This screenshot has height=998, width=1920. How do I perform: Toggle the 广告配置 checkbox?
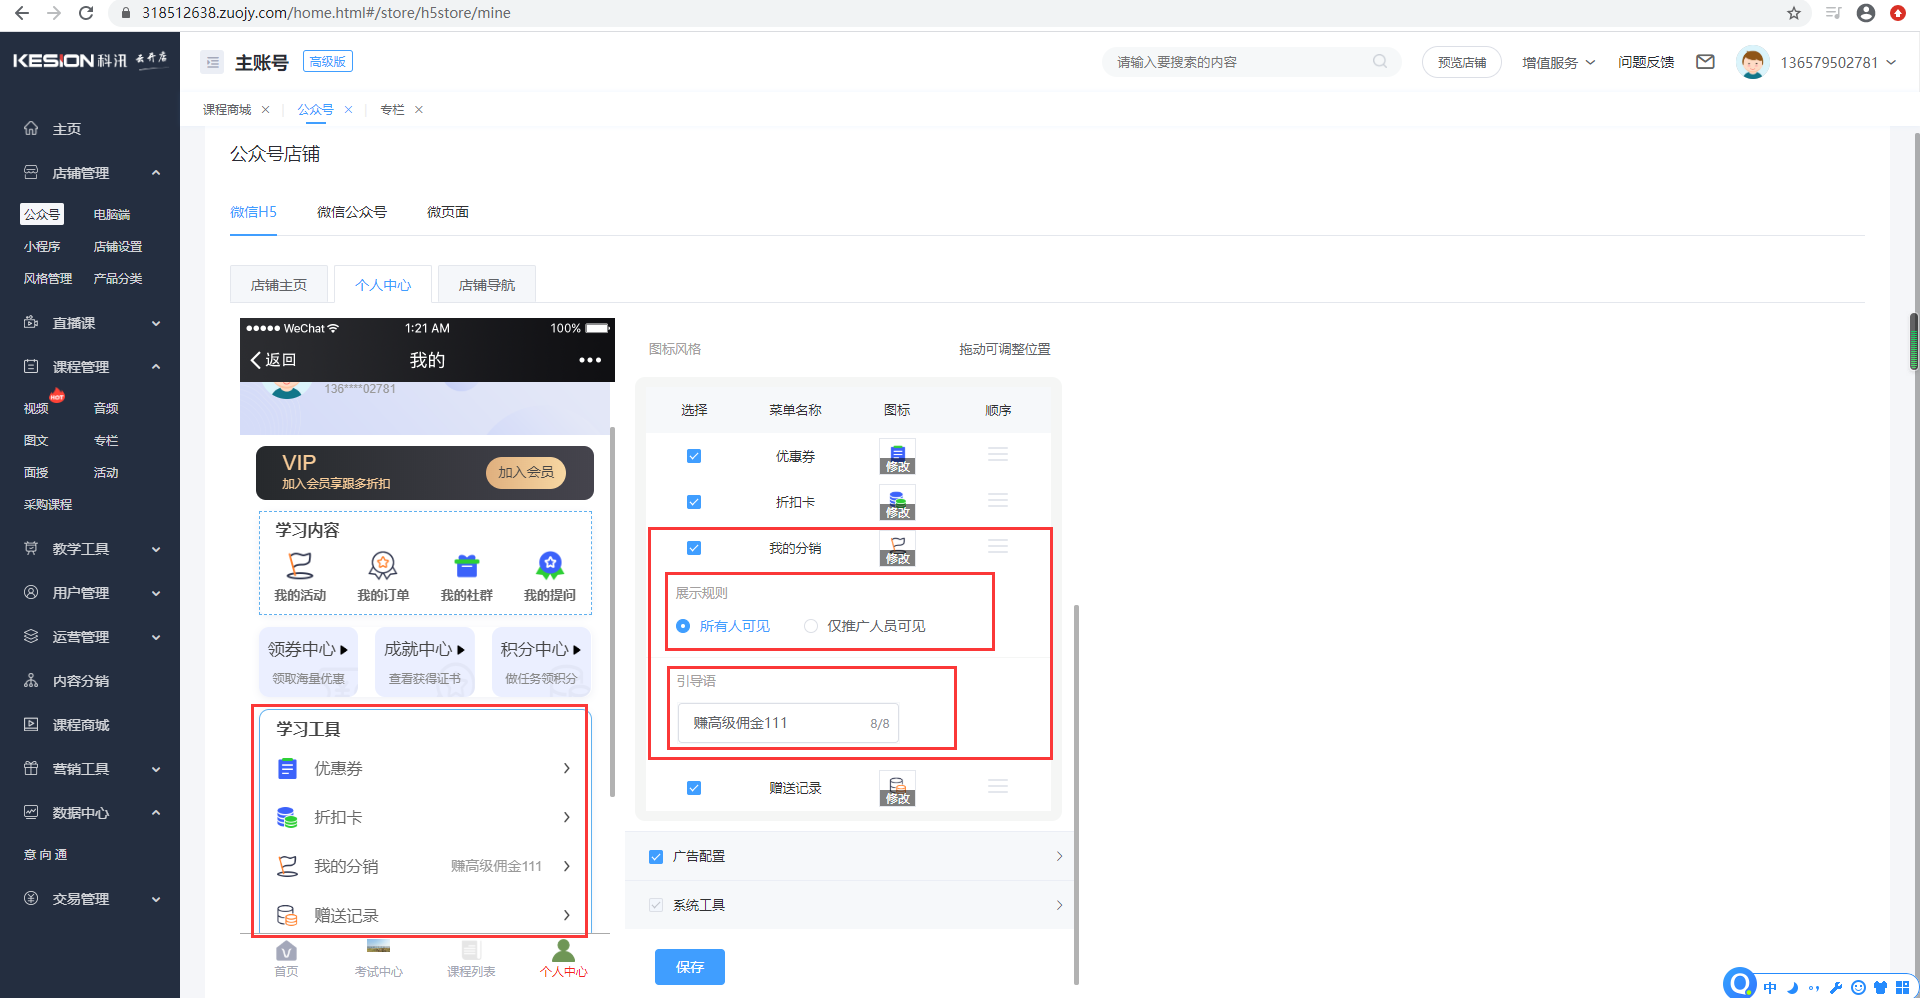coord(656,857)
